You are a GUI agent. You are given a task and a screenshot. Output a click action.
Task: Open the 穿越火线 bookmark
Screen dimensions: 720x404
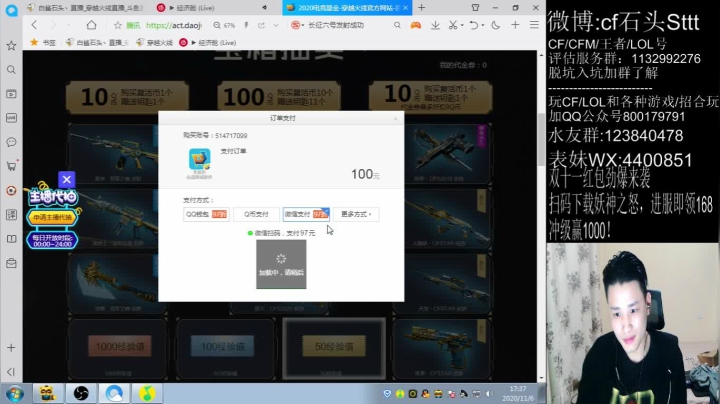point(155,43)
